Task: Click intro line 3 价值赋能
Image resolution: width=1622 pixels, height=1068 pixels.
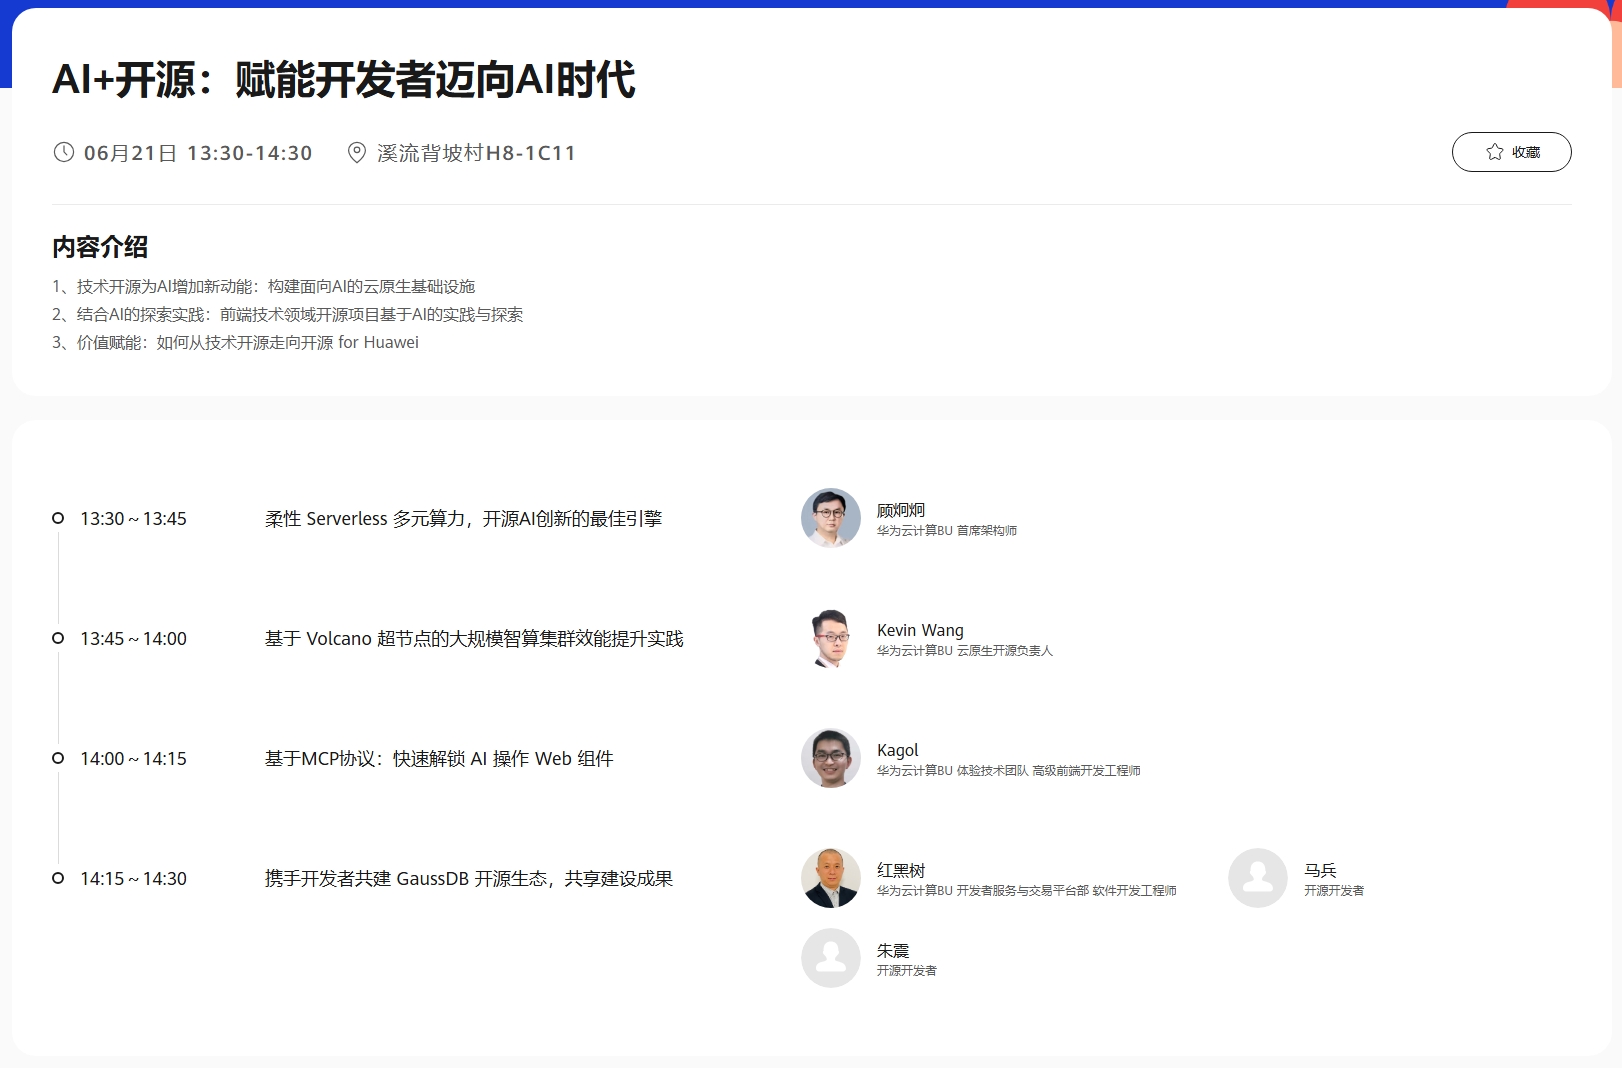Action: (x=236, y=343)
